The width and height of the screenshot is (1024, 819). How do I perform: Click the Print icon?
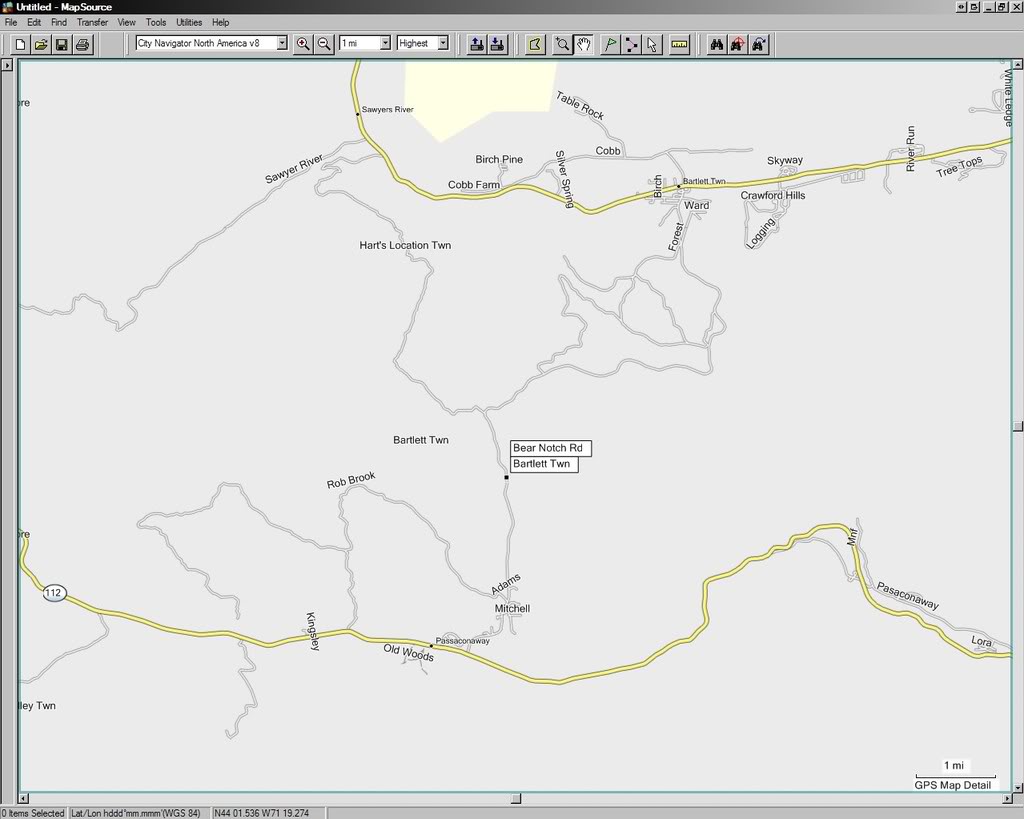click(83, 43)
